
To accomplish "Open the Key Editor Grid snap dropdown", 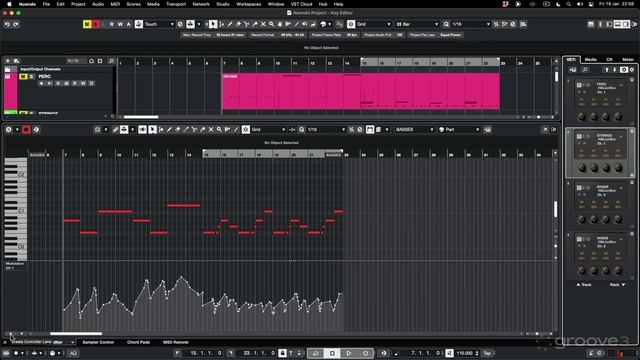I will click(268, 130).
